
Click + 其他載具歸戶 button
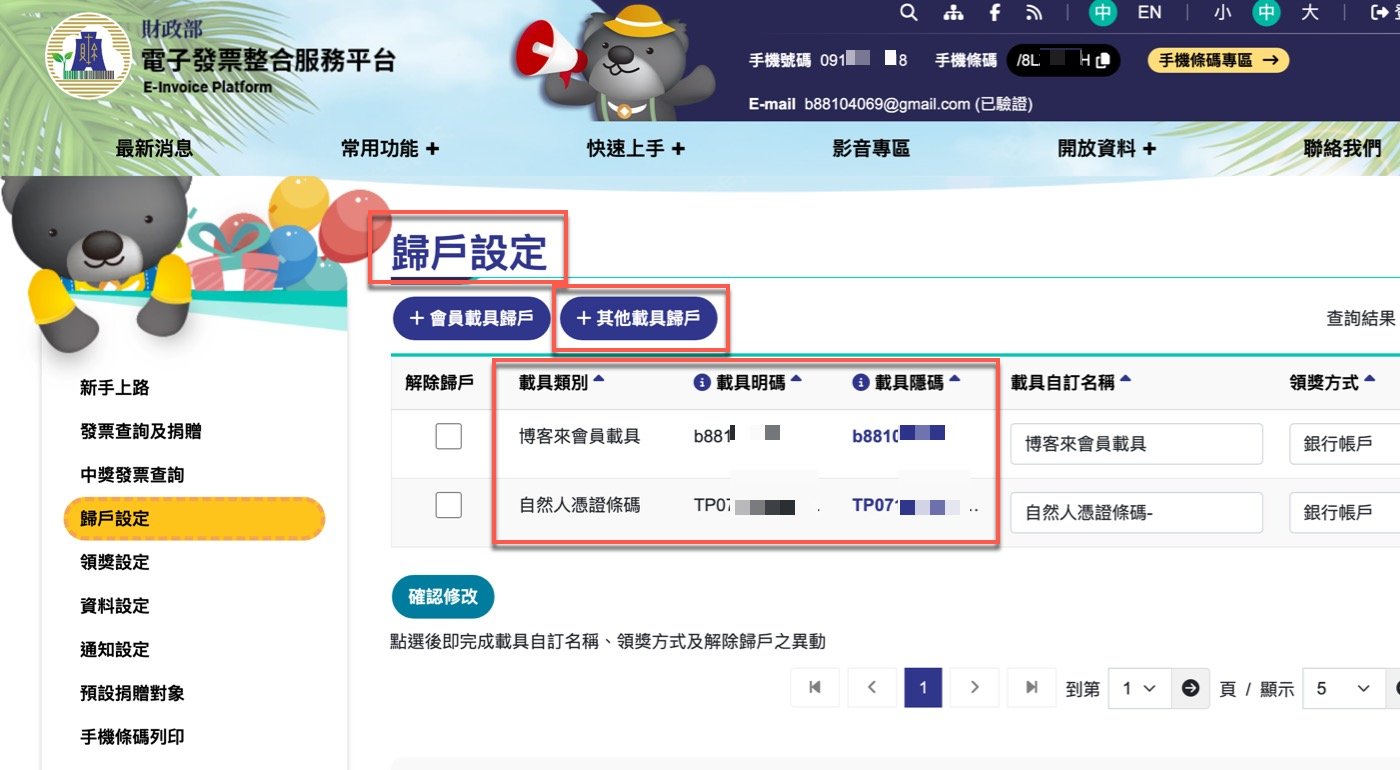638,319
